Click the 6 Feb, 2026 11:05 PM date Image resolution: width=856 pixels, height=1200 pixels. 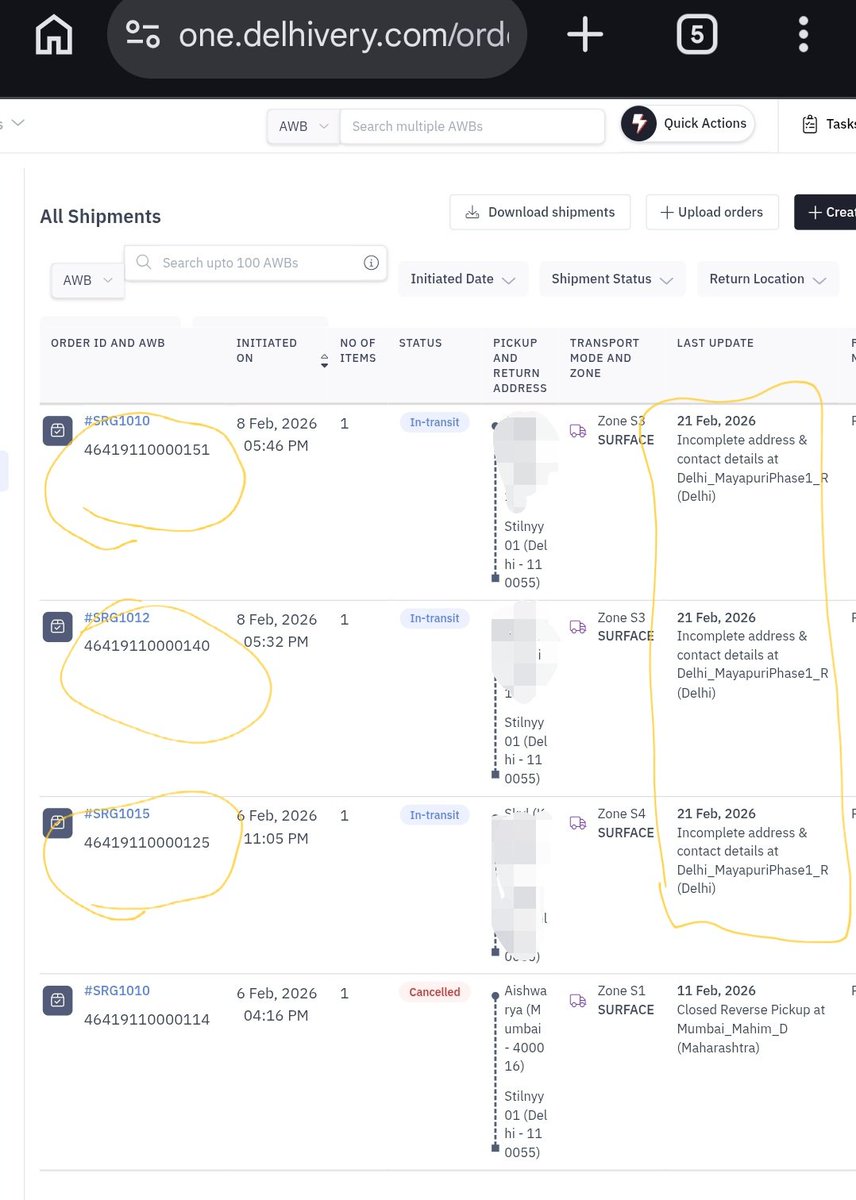click(x=276, y=827)
